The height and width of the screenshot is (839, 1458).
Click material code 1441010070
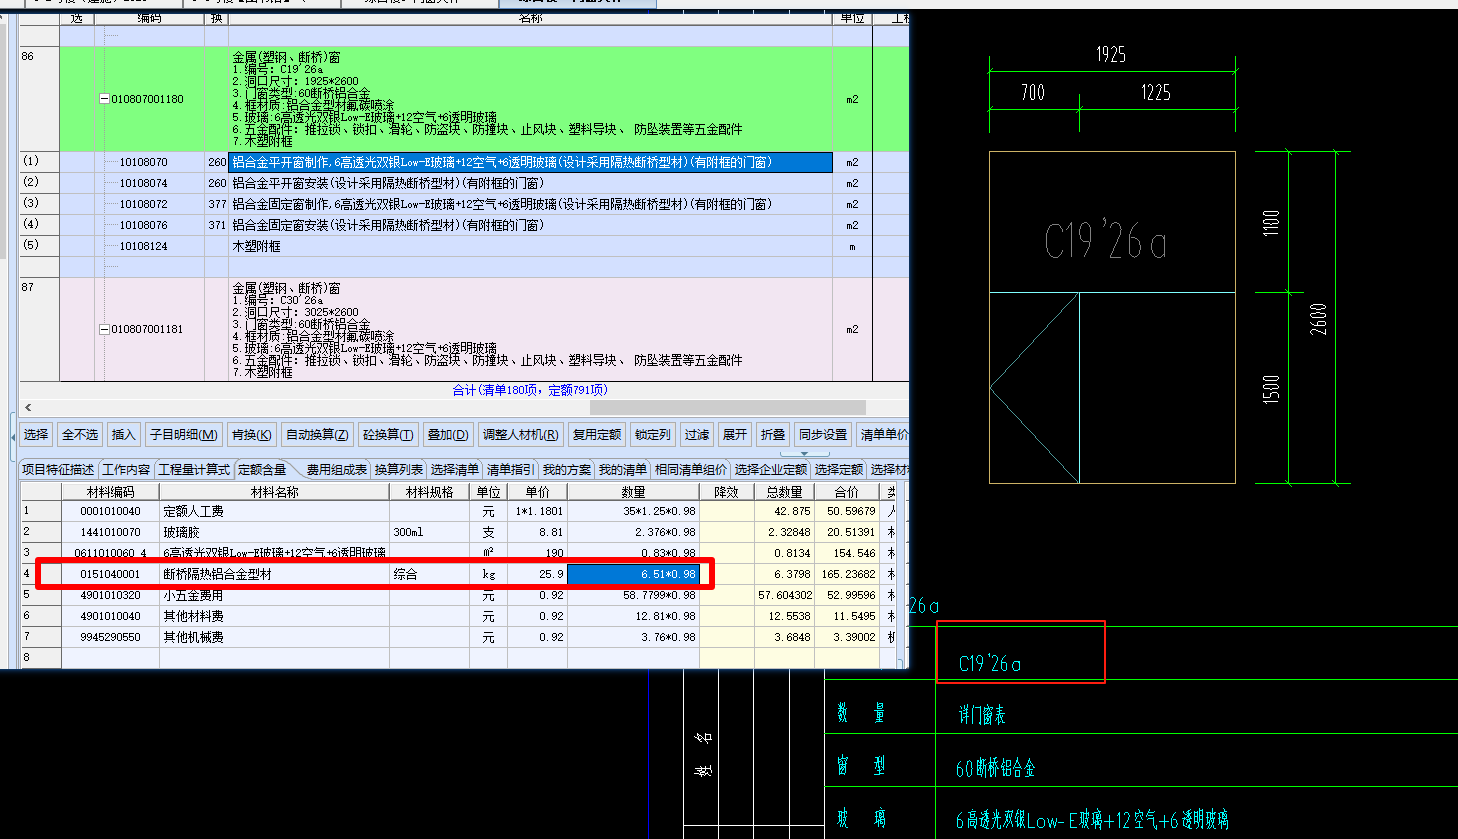(110, 532)
